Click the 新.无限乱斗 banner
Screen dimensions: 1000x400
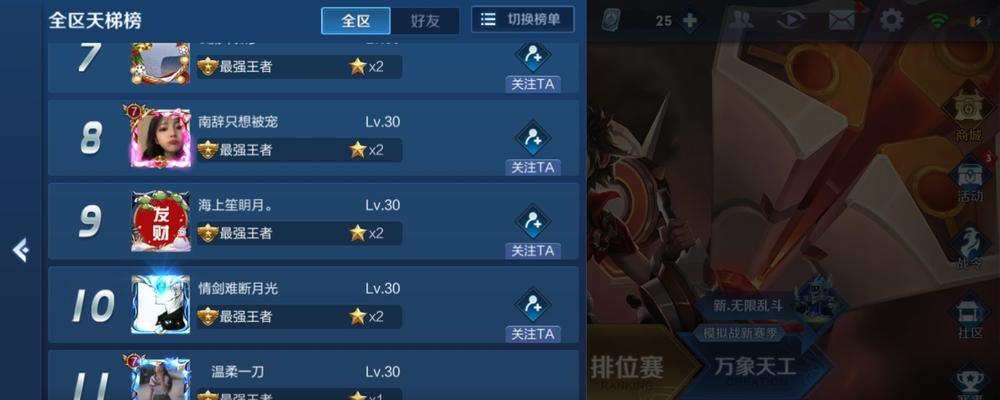pyautogui.click(x=748, y=306)
